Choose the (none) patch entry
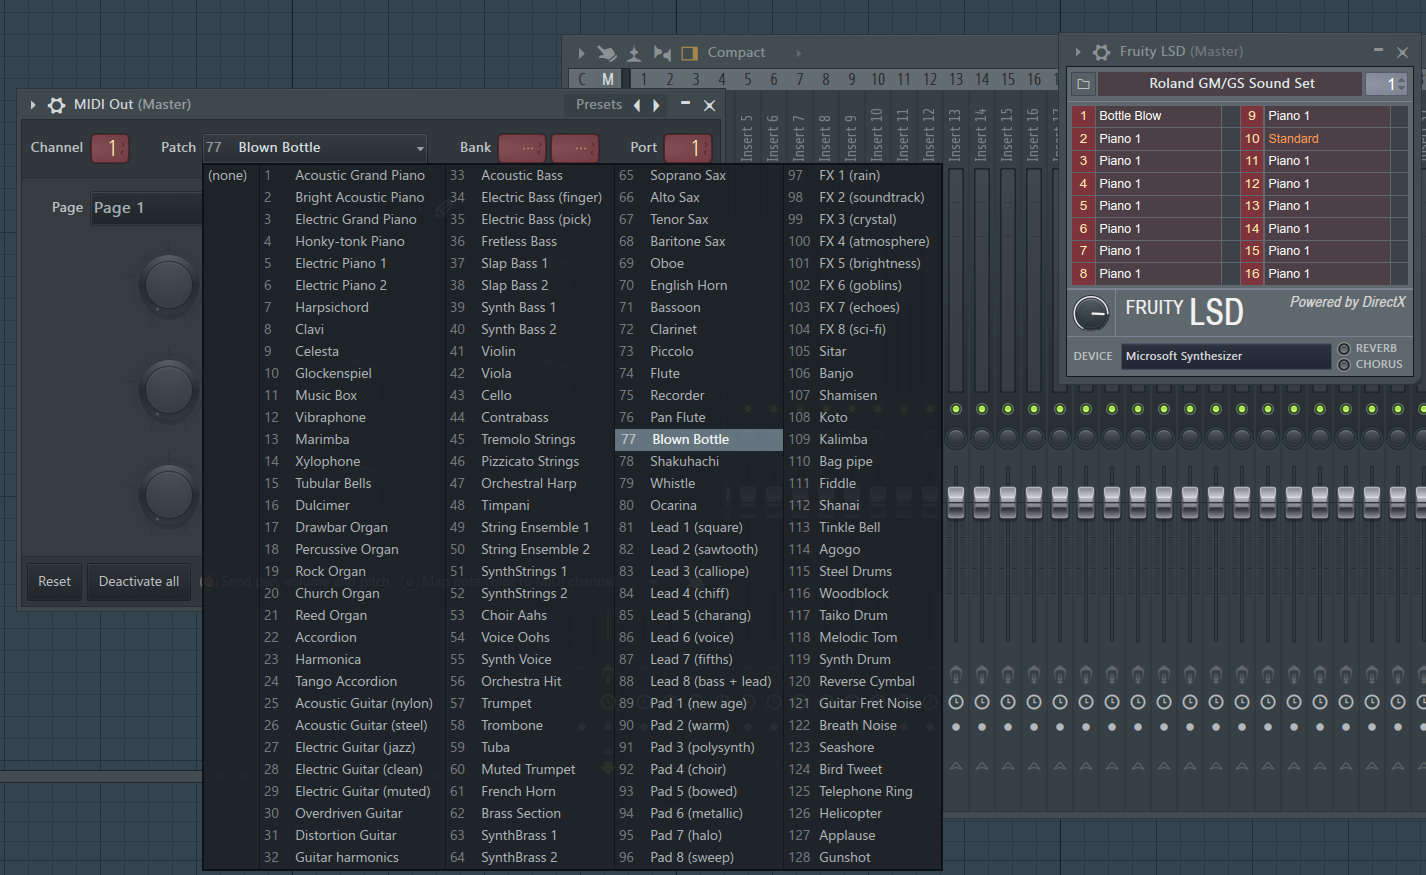 (228, 175)
